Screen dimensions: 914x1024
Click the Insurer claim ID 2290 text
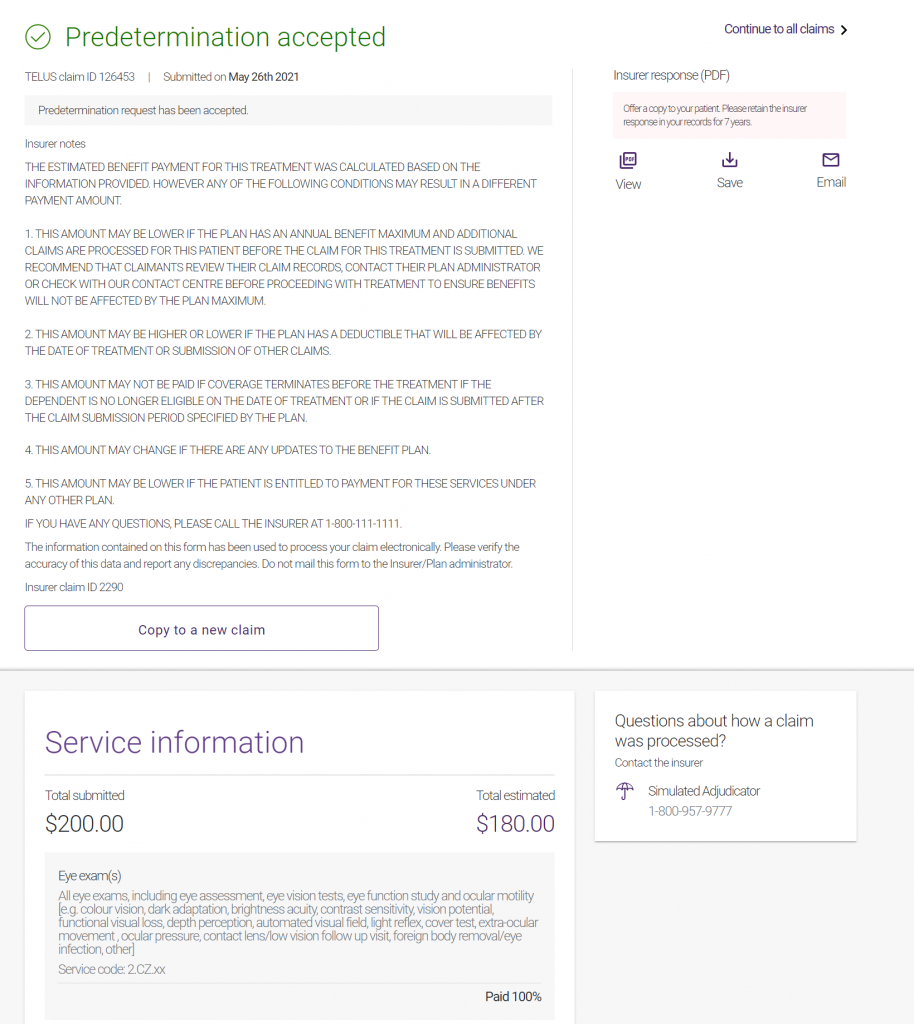pos(74,587)
